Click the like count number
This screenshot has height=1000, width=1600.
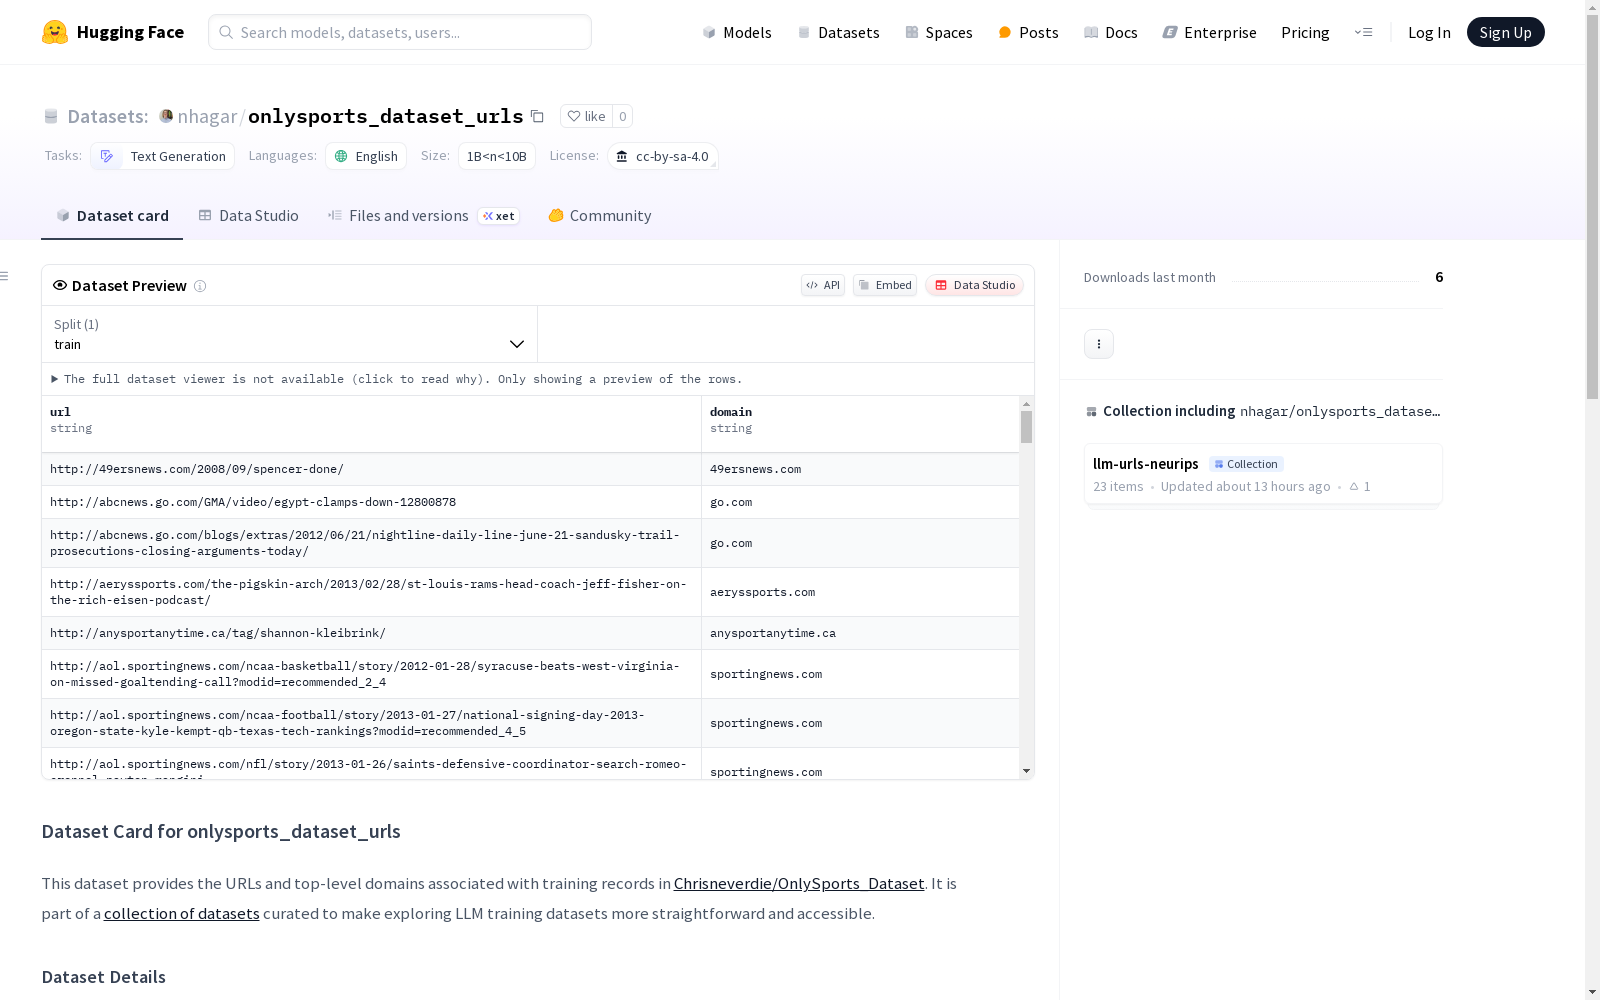(622, 116)
